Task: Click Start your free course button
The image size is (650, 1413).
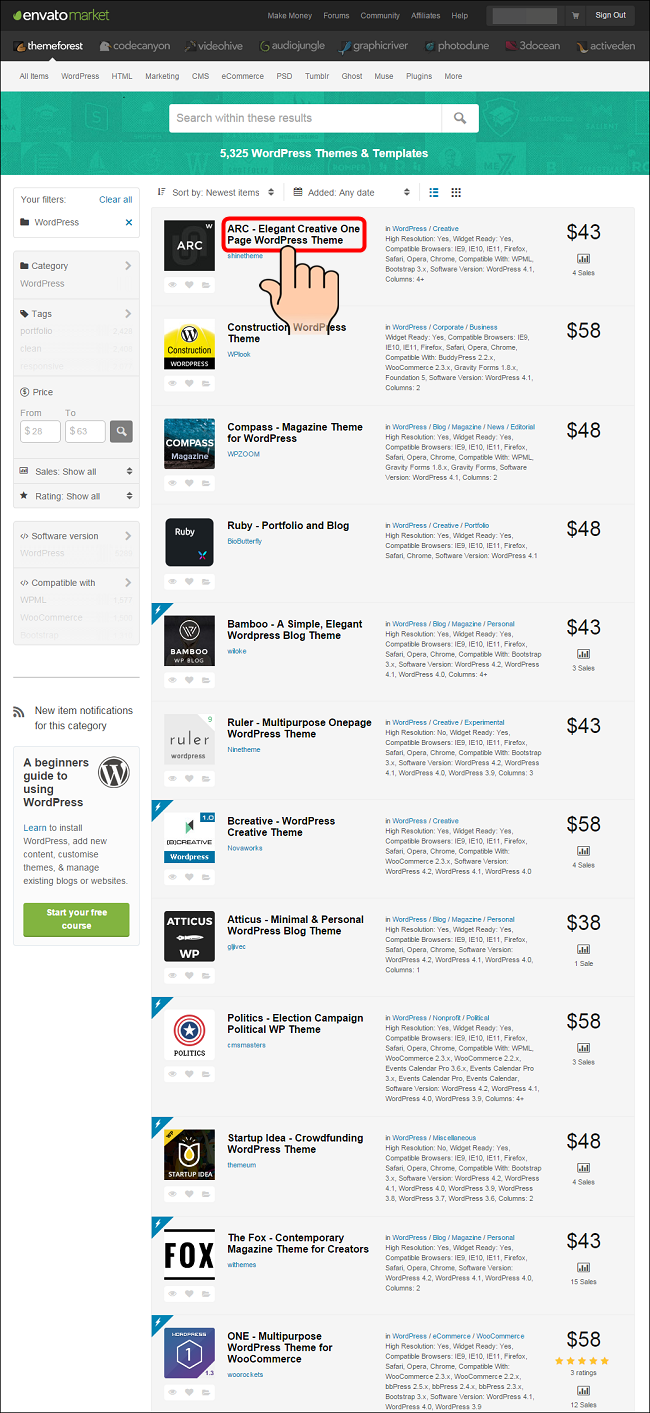Action: [x=76, y=920]
